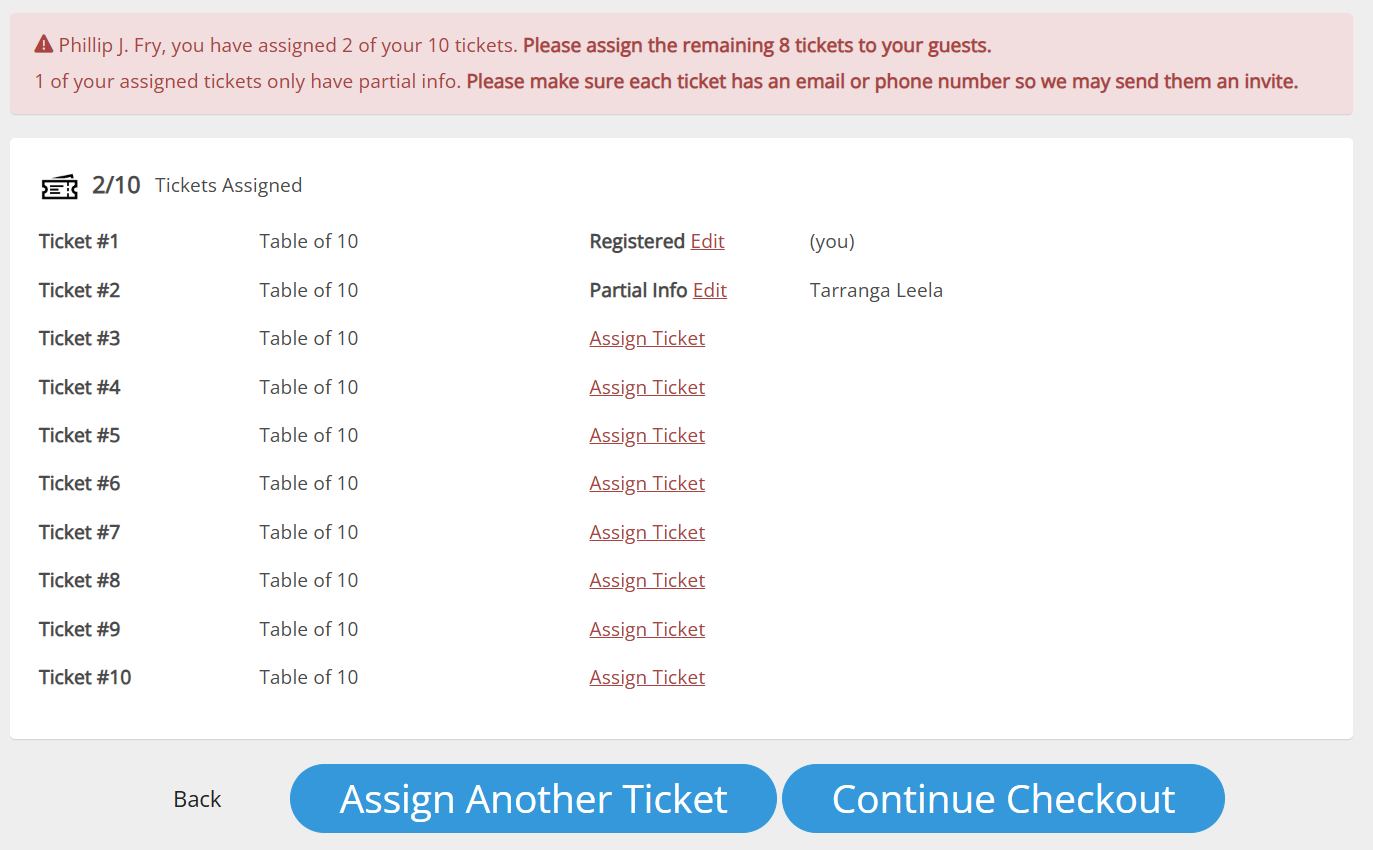
Task: Assign Ticket #3 to a guest
Action: pyautogui.click(x=647, y=339)
